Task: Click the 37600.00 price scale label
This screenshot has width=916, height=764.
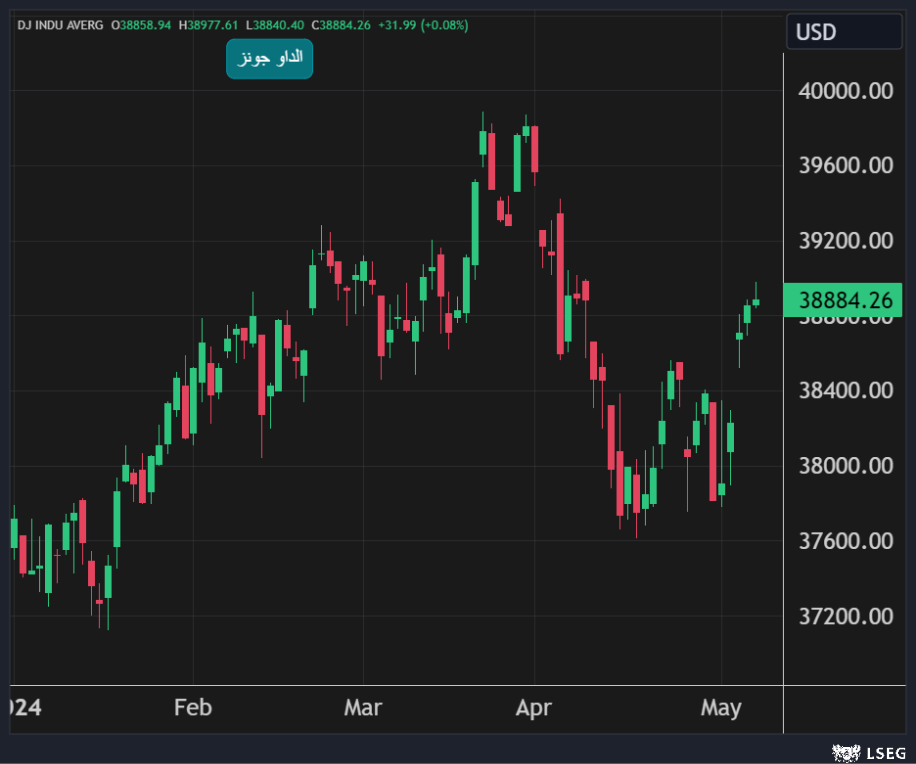Action: [846, 541]
